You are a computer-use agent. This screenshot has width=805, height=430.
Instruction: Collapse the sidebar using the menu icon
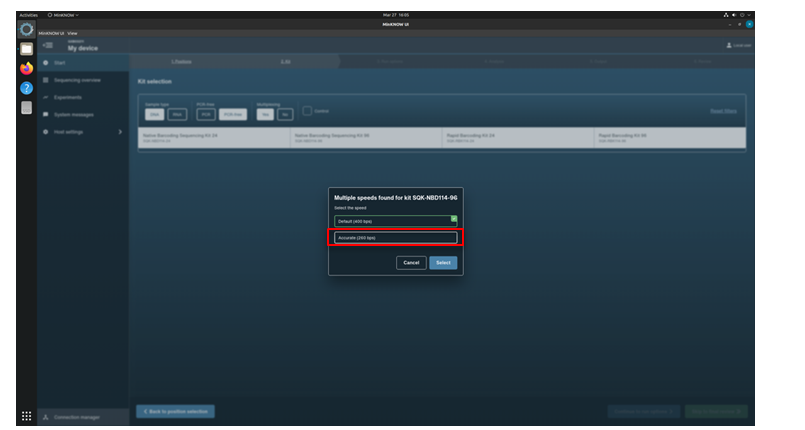point(48,45)
